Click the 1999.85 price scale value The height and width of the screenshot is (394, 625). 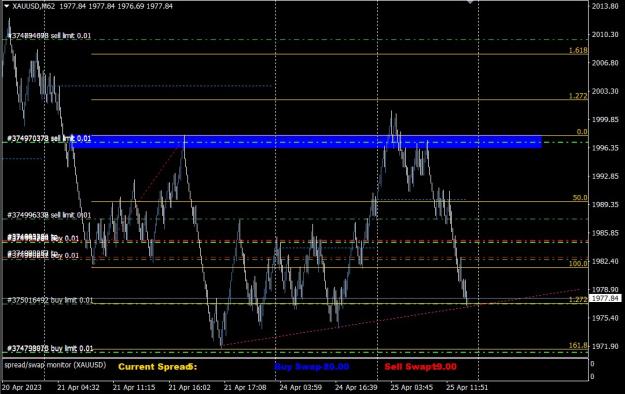click(605, 119)
